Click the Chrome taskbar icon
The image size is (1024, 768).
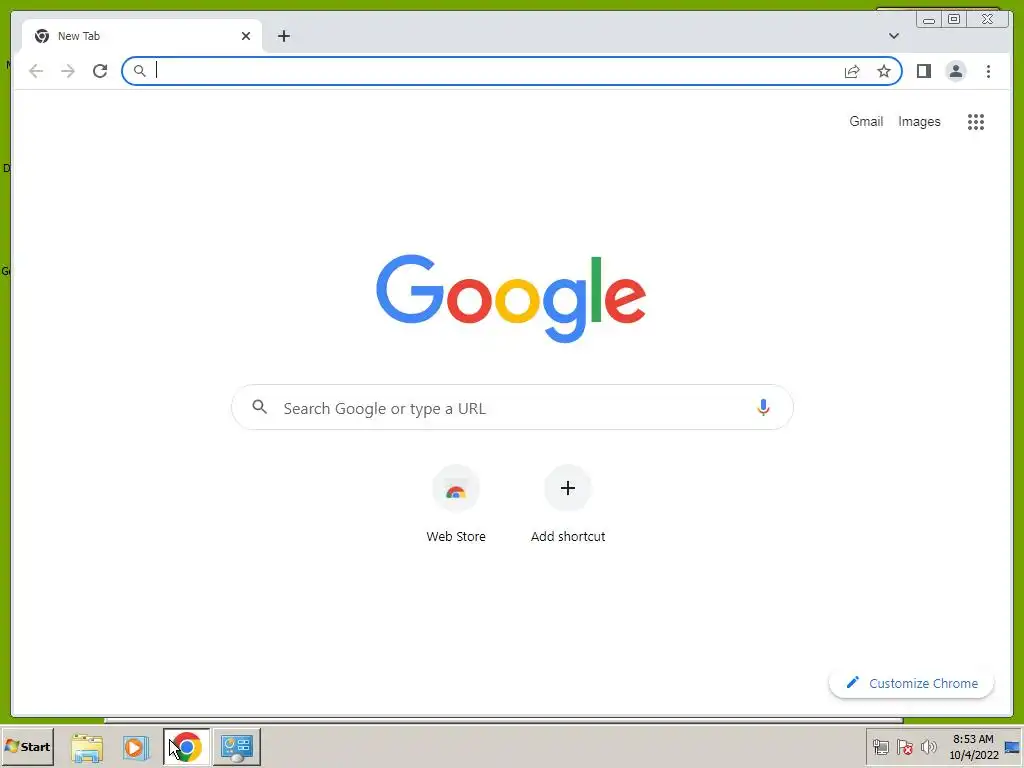[x=187, y=747]
